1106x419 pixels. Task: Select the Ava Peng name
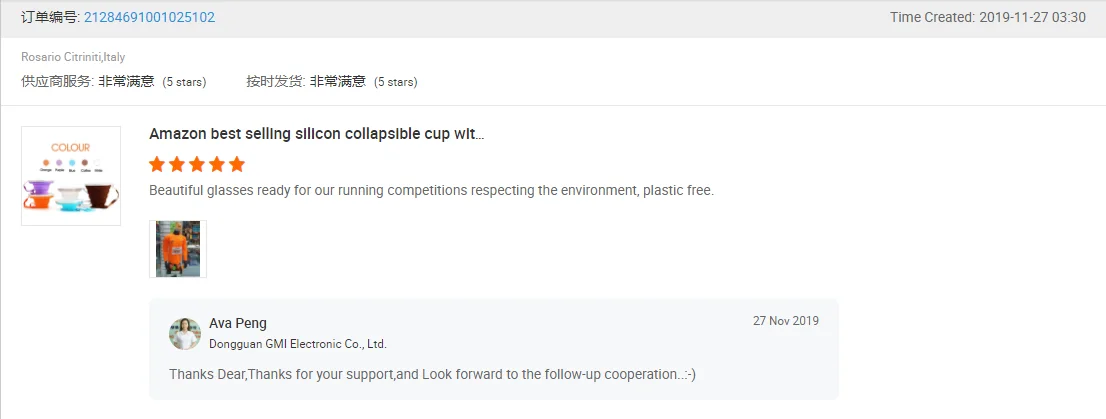(238, 323)
